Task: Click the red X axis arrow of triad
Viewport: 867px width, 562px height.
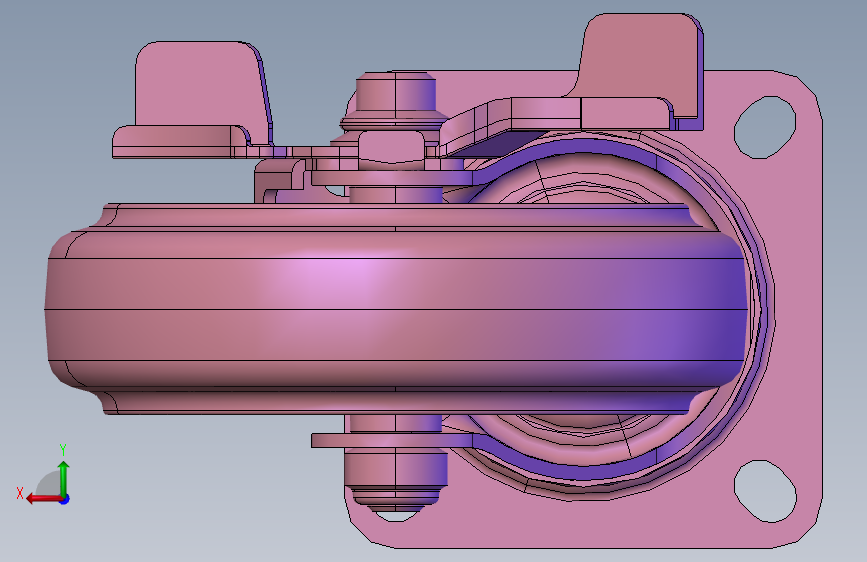Action: click(x=43, y=499)
